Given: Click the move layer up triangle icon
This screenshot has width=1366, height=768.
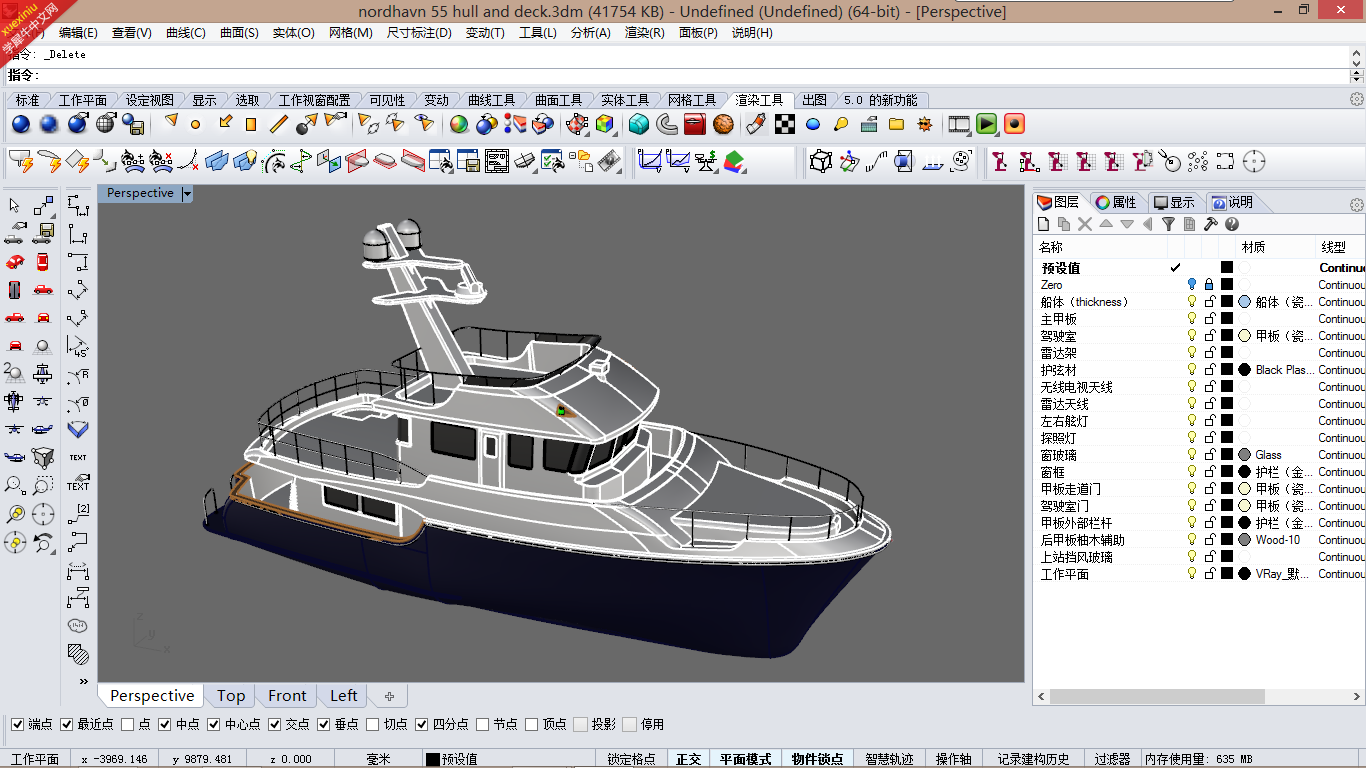Looking at the screenshot, I should tap(1106, 224).
